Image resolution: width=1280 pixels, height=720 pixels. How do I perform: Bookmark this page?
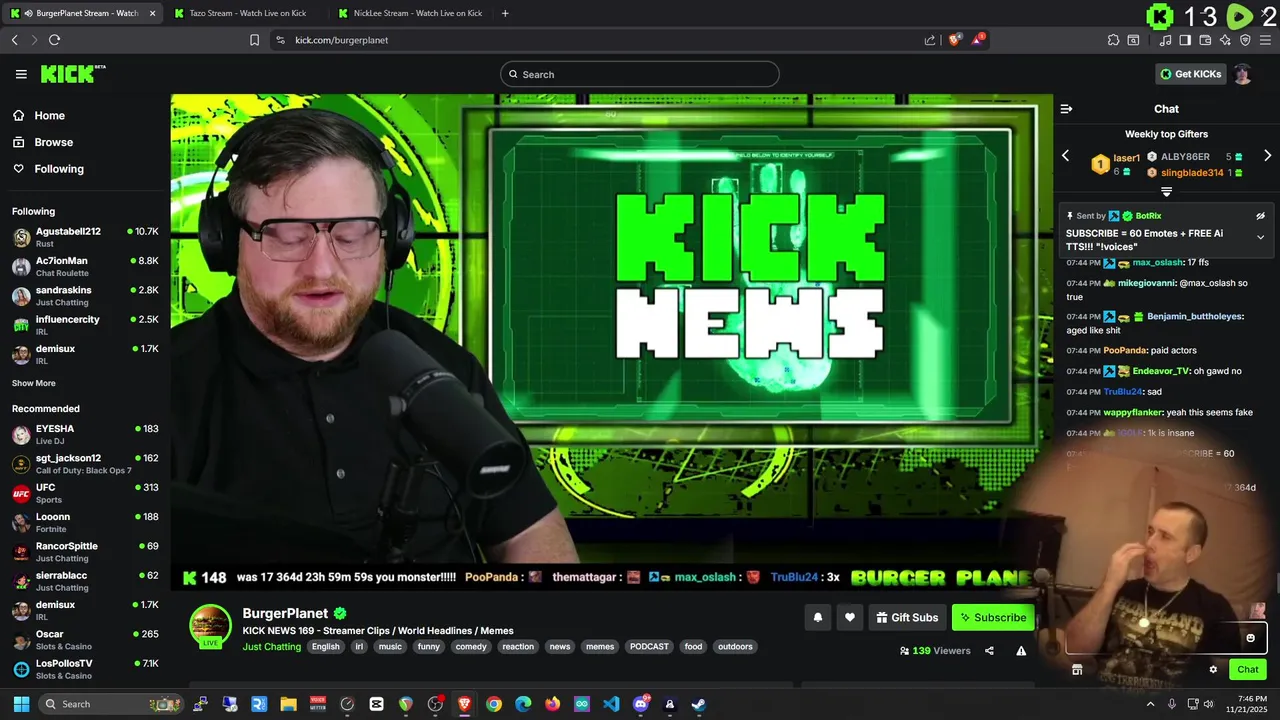pos(254,40)
